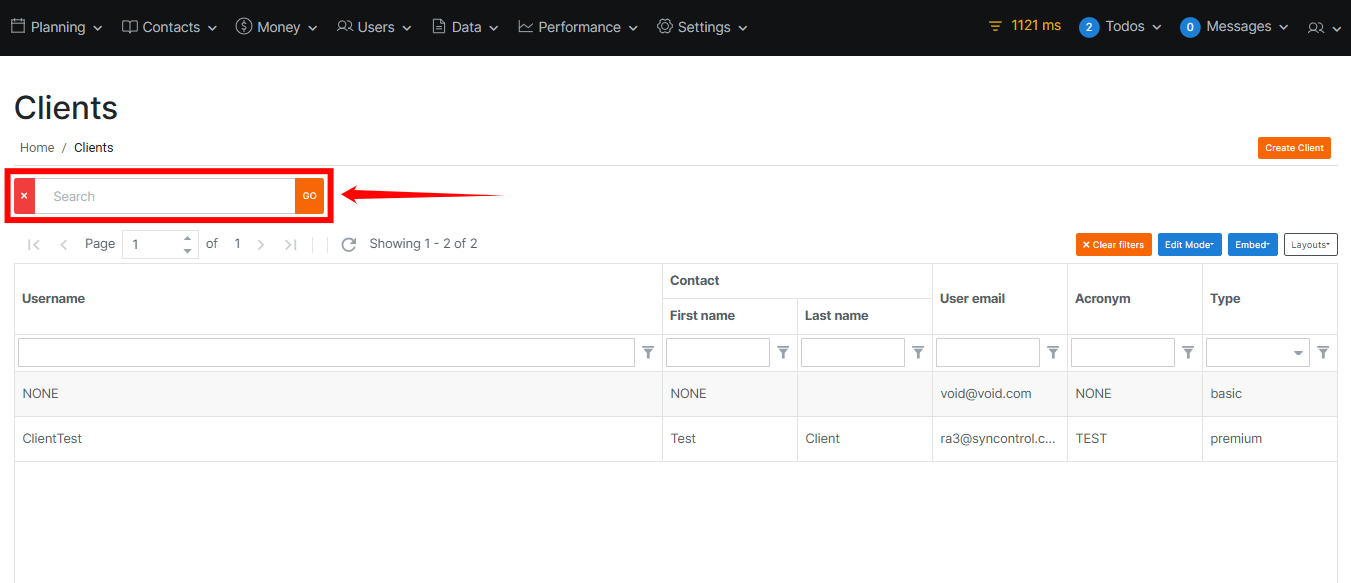The width and height of the screenshot is (1351, 583).
Task: Expand the Edit Mode dropdown
Action: pos(1189,245)
